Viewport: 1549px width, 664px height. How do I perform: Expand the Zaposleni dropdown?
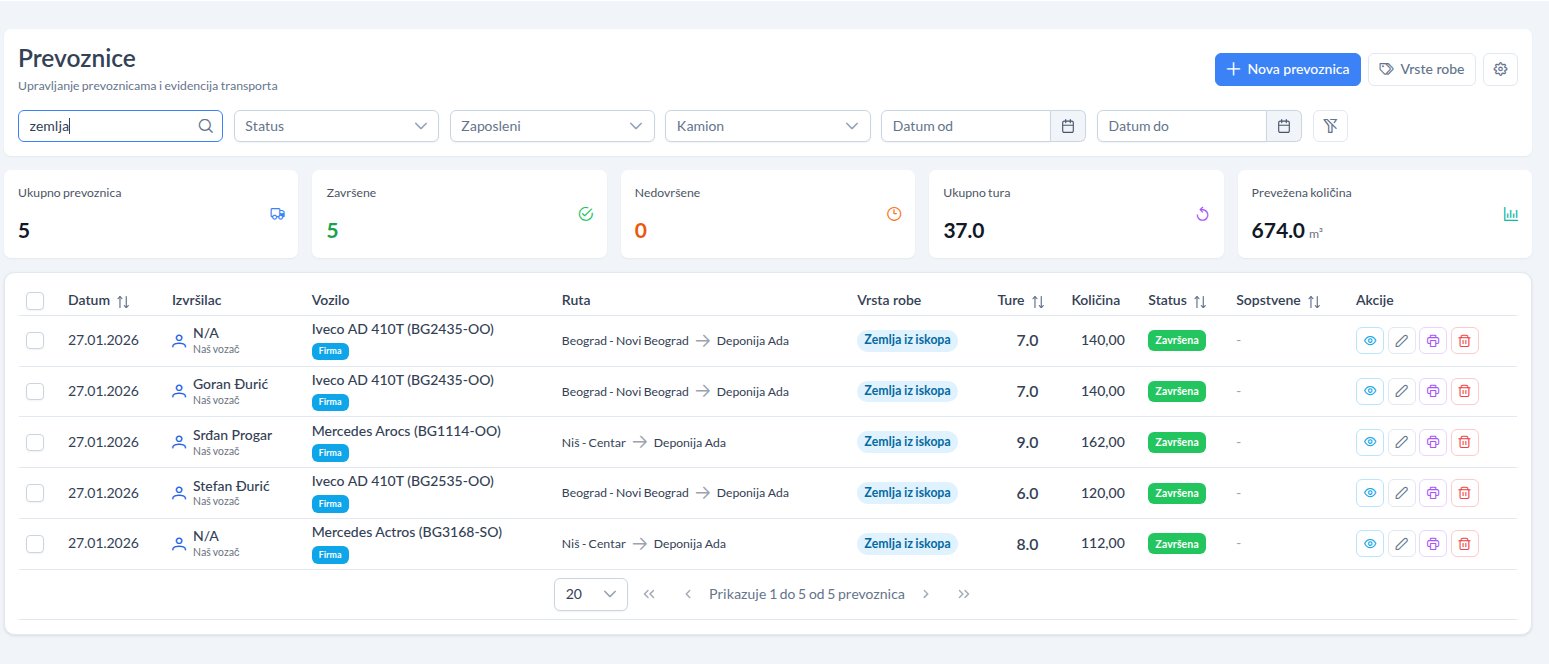coord(552,126)
